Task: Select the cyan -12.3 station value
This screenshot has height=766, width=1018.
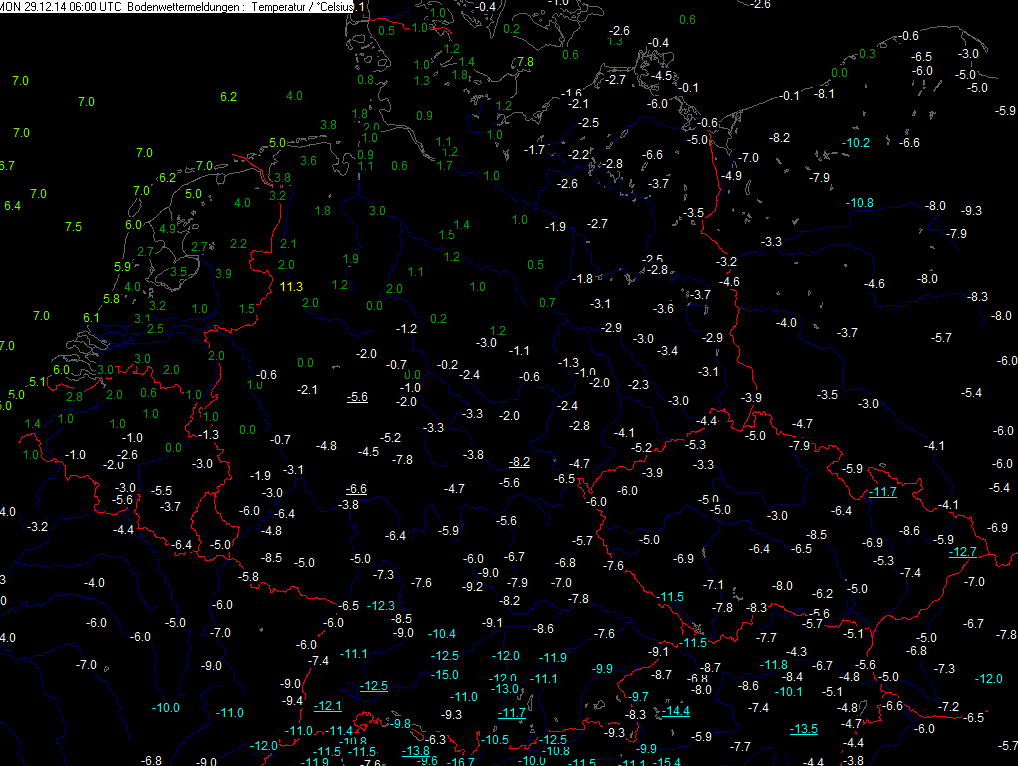Action: [381, 605]
